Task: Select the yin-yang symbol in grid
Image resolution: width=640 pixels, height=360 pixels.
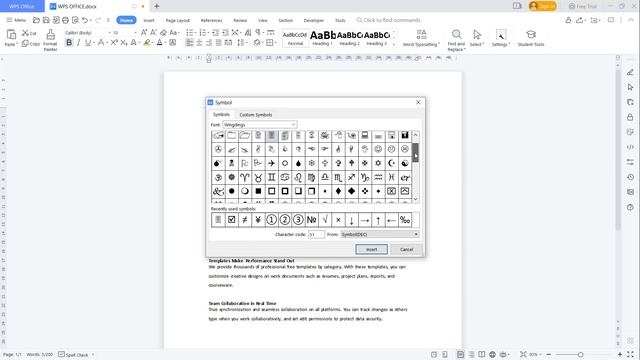Action: pyautogui.click(x=404, y=163)
